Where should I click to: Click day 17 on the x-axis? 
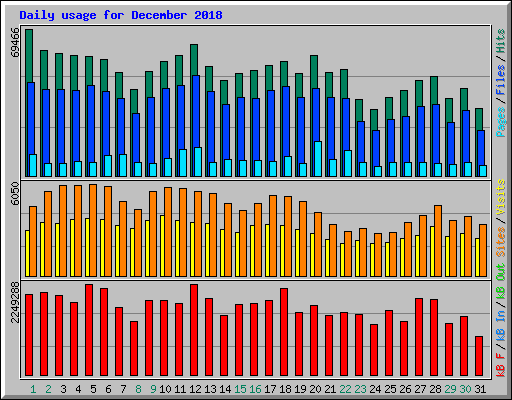pyautogui.click(x=270, y=389)
